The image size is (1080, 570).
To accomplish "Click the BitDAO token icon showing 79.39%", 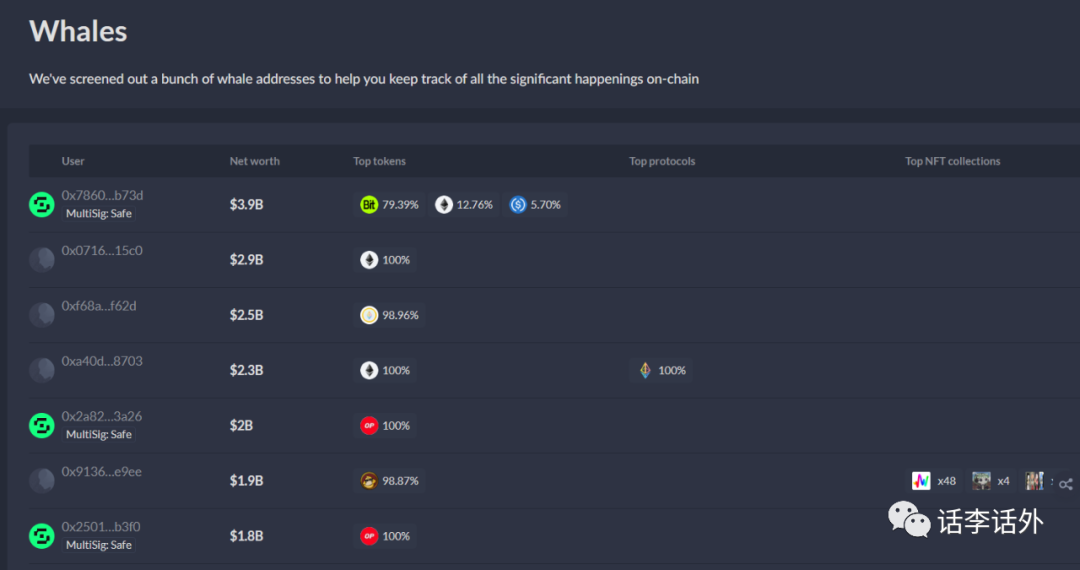I will (369, 205).
